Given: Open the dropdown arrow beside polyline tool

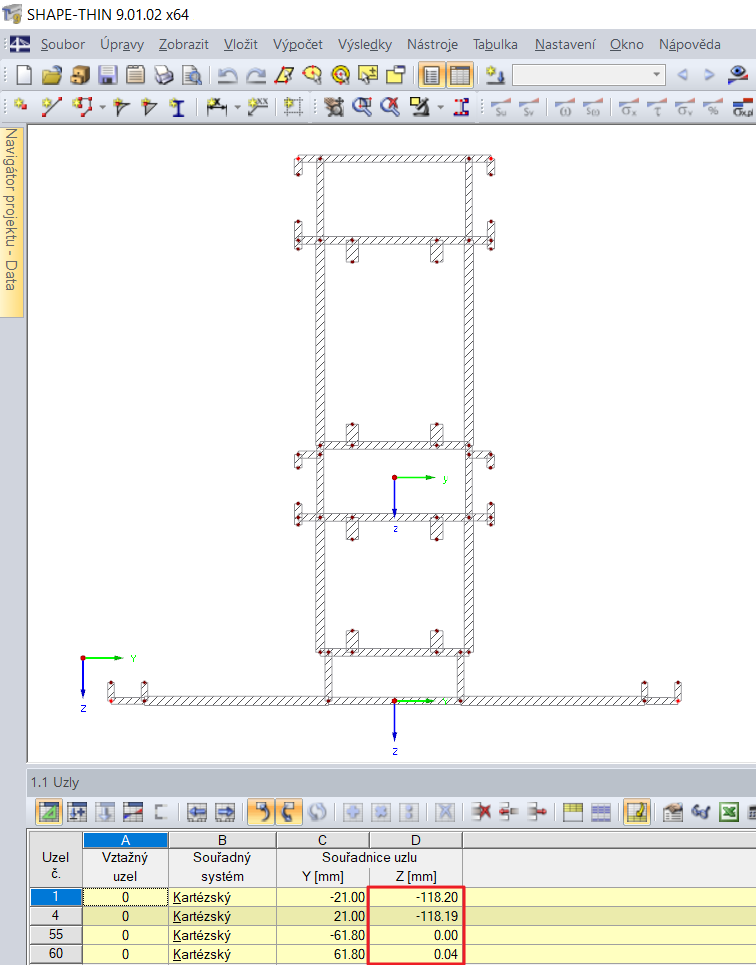Looking at the screenshot, I should click(102, 107).
